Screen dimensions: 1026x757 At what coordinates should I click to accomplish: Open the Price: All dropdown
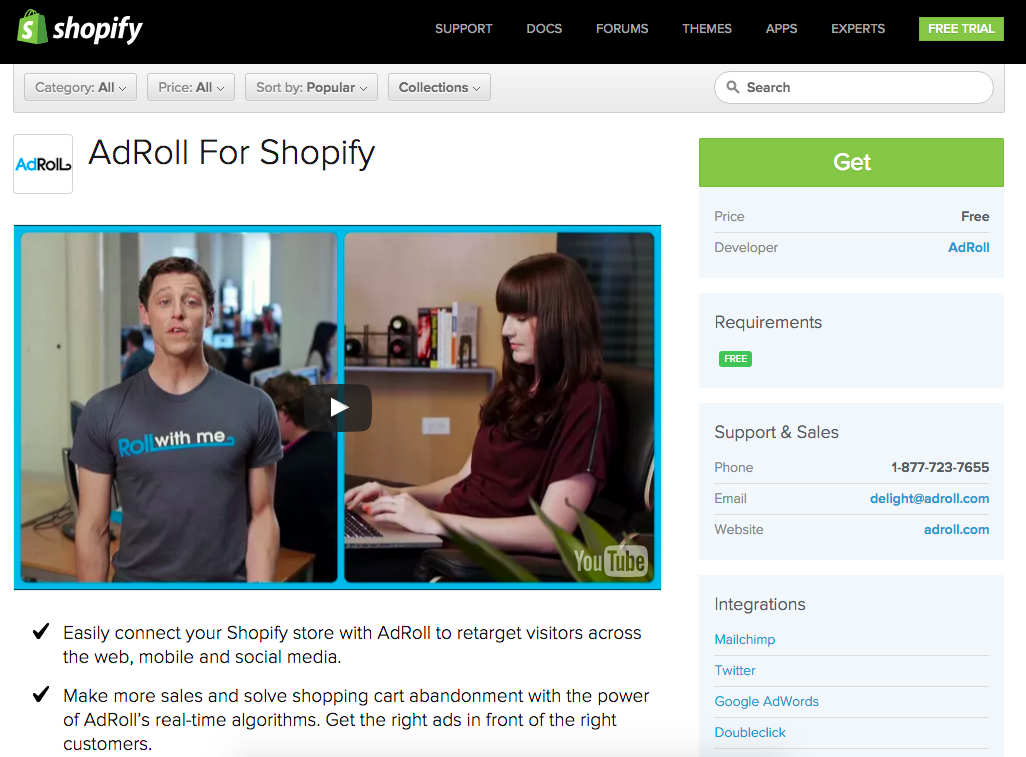pyautogui.click(x=191, y=87)
